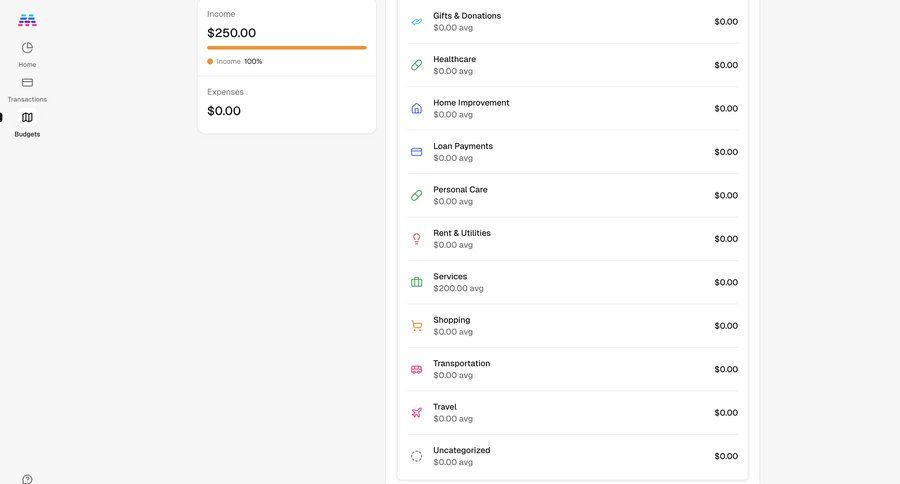Viewport: 900px width, 484px height.
Task: Open the Transactions card icon
Action: click(x=27, y=83)
